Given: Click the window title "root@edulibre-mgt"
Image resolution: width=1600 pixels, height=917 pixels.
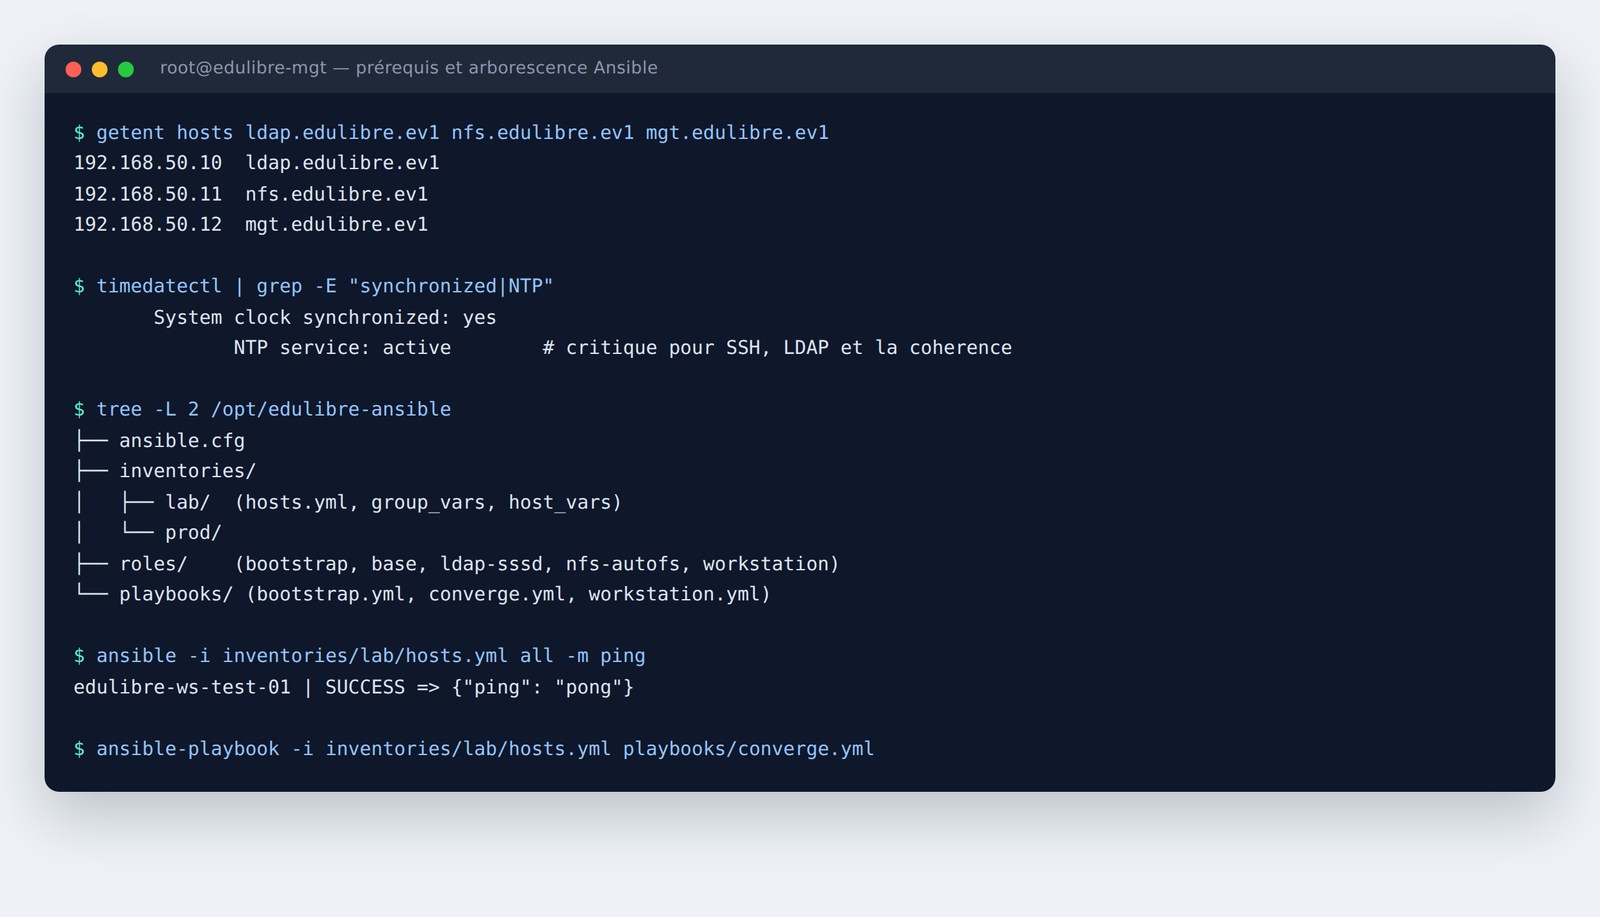Looking at the screenshot, I should [243, 68].
